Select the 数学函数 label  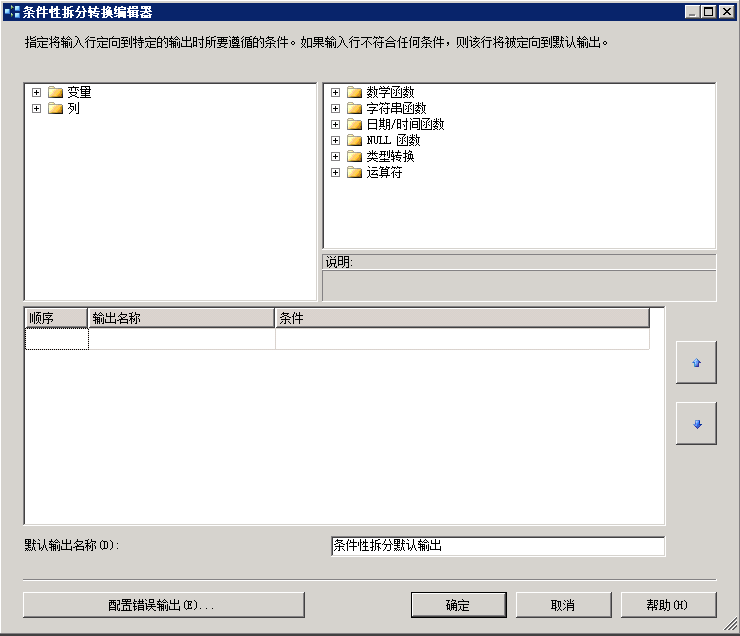390,92
